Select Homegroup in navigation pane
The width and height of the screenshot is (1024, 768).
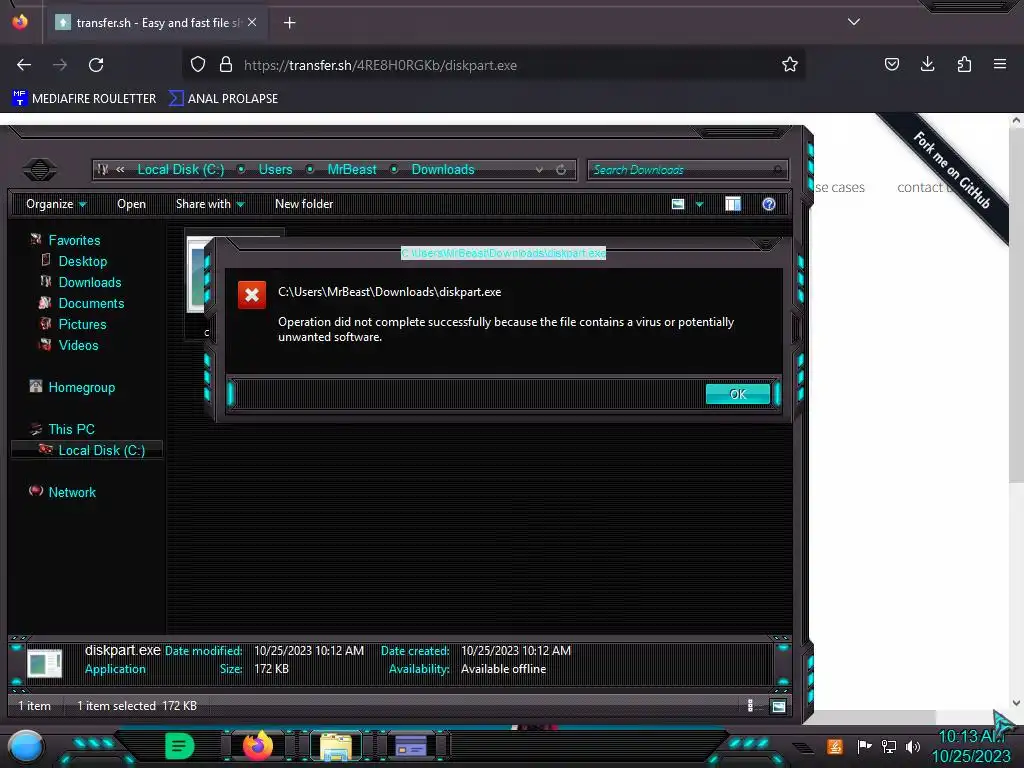81,387
